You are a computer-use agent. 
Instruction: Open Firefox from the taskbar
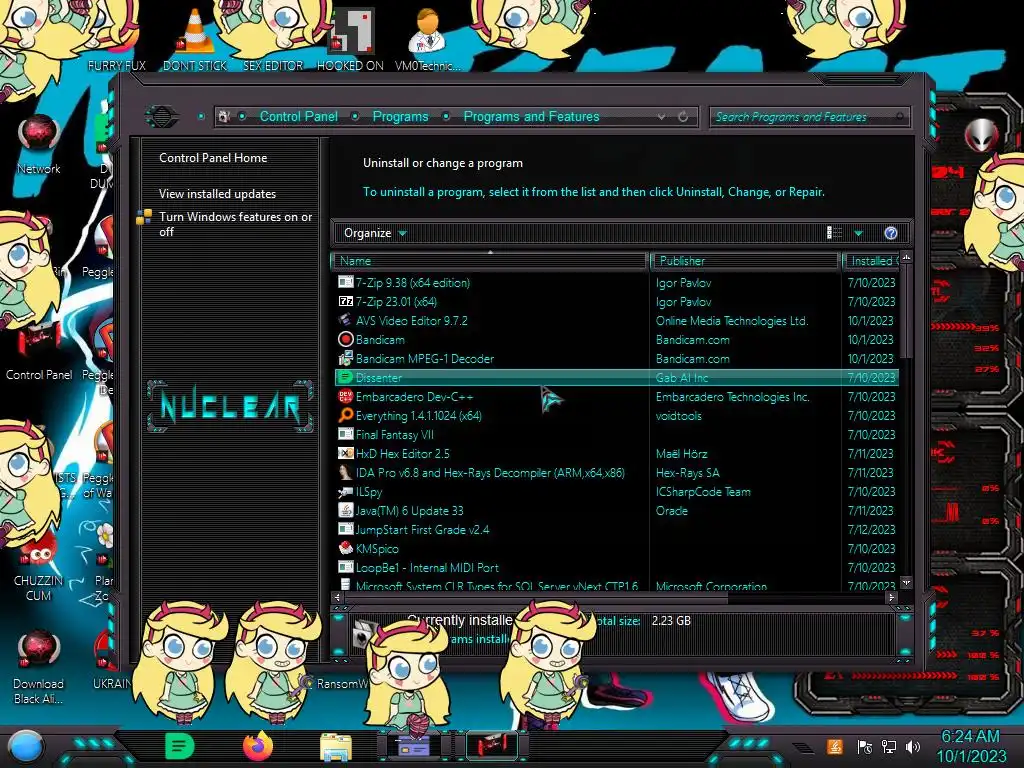click(x=258, y=746)
